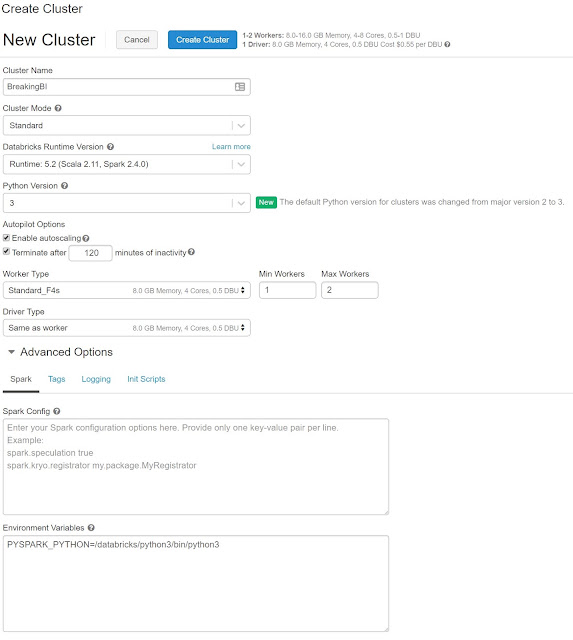The width and height of the screenshot is (573, 640).
Task: Open the Cluster Mode dropdown
Action: pyautogui.click(x=127, y=125)
